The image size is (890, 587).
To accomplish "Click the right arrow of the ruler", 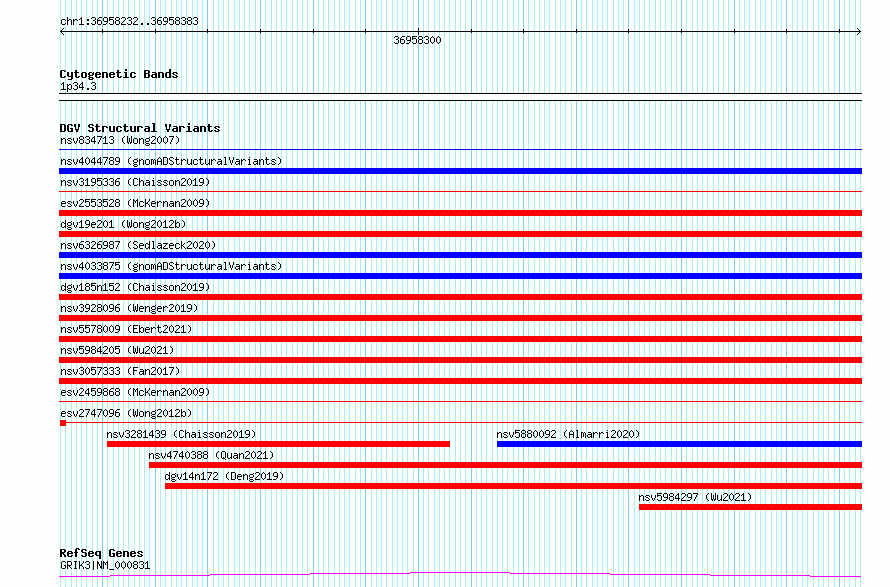I will click(859, 32).
